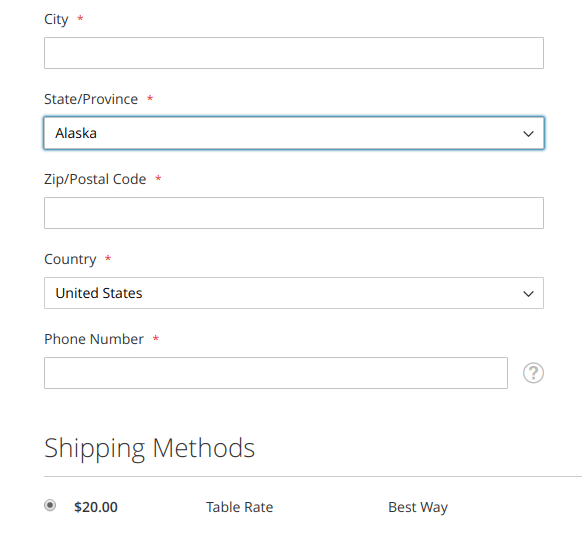Click the Shipping Methods heading
Screen dimensions: 582x547
click(x=150, y=449)
